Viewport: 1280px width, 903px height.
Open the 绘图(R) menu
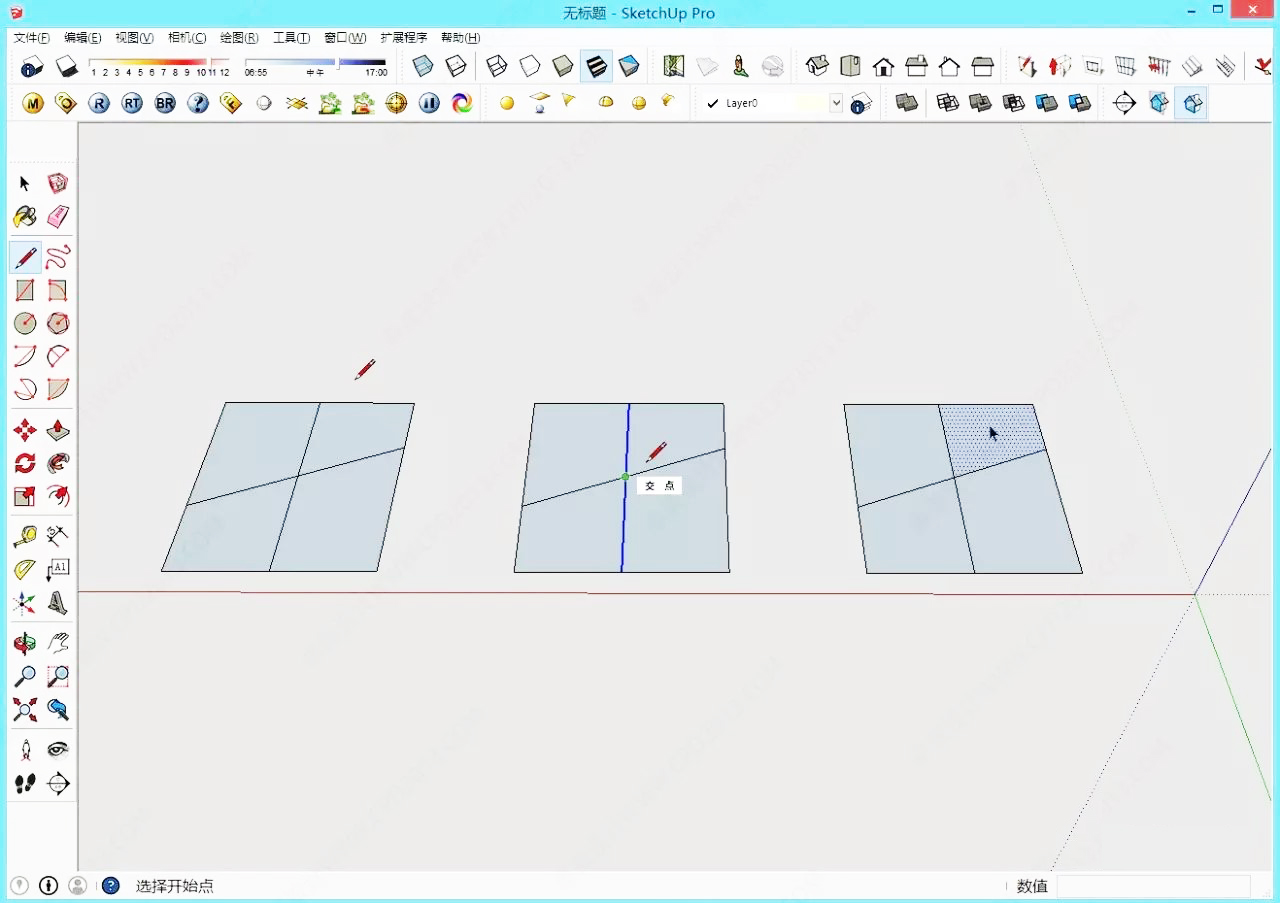click(x=239, y=38)
